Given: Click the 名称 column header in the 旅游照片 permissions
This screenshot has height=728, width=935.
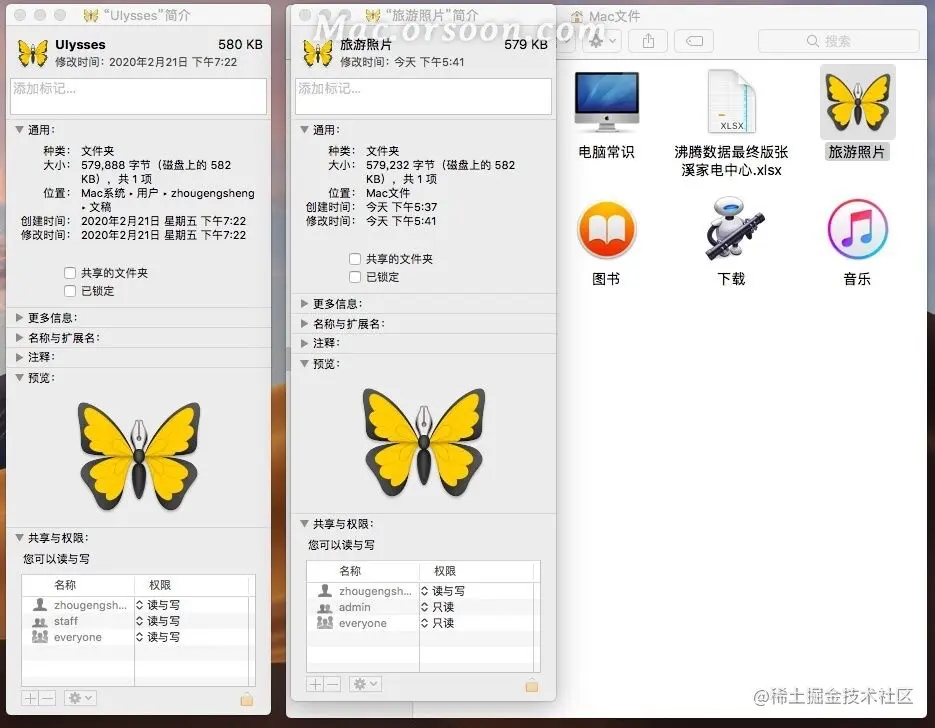Looking at the screenshot, I should coord(351,571).
